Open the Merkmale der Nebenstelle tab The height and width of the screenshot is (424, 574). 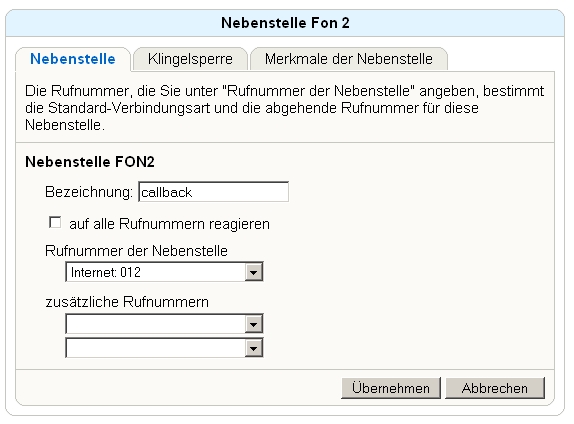(x=348, y=59)
